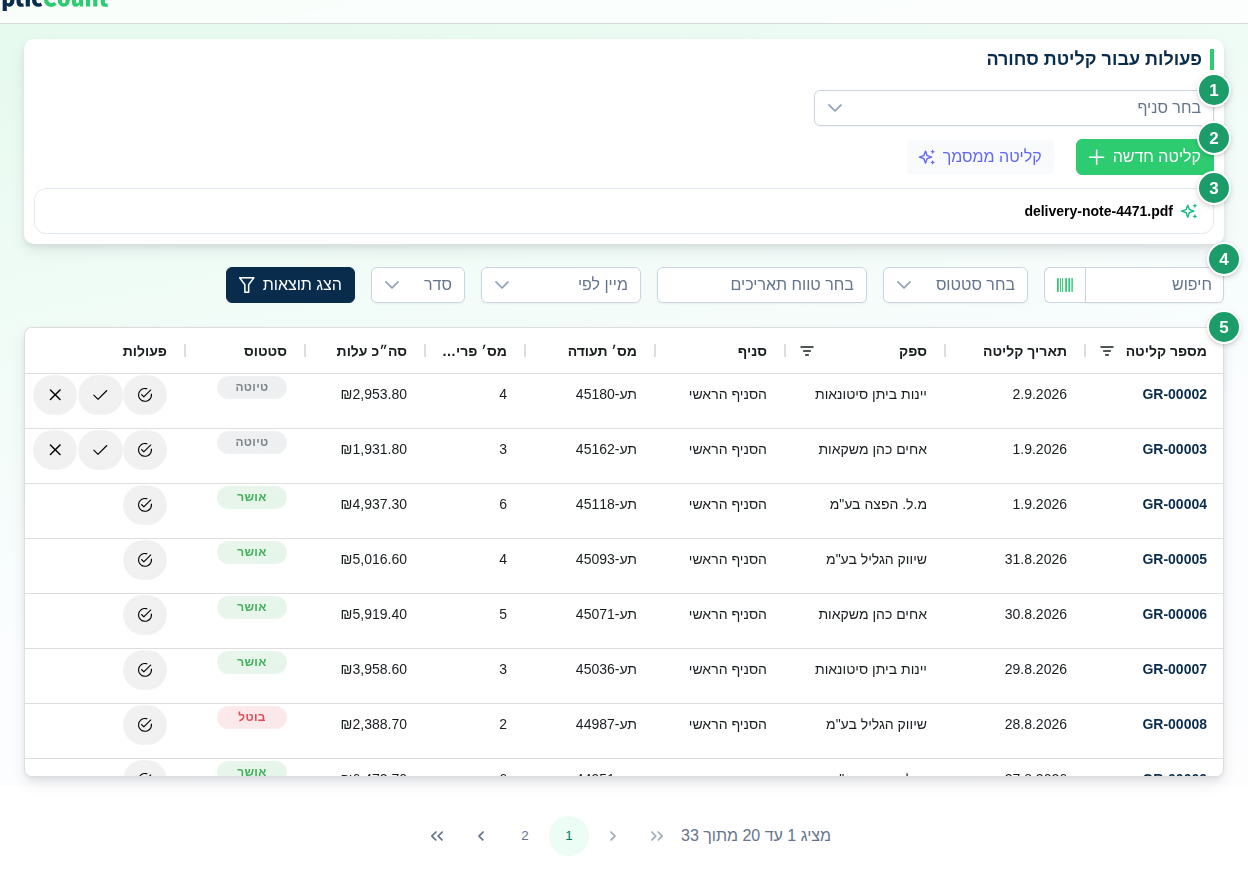Image resolution: width=1248 pixels, height=879 pixels.
Task: Click the הצג תוצאות show results button
Action: click(x=290, y=285)
